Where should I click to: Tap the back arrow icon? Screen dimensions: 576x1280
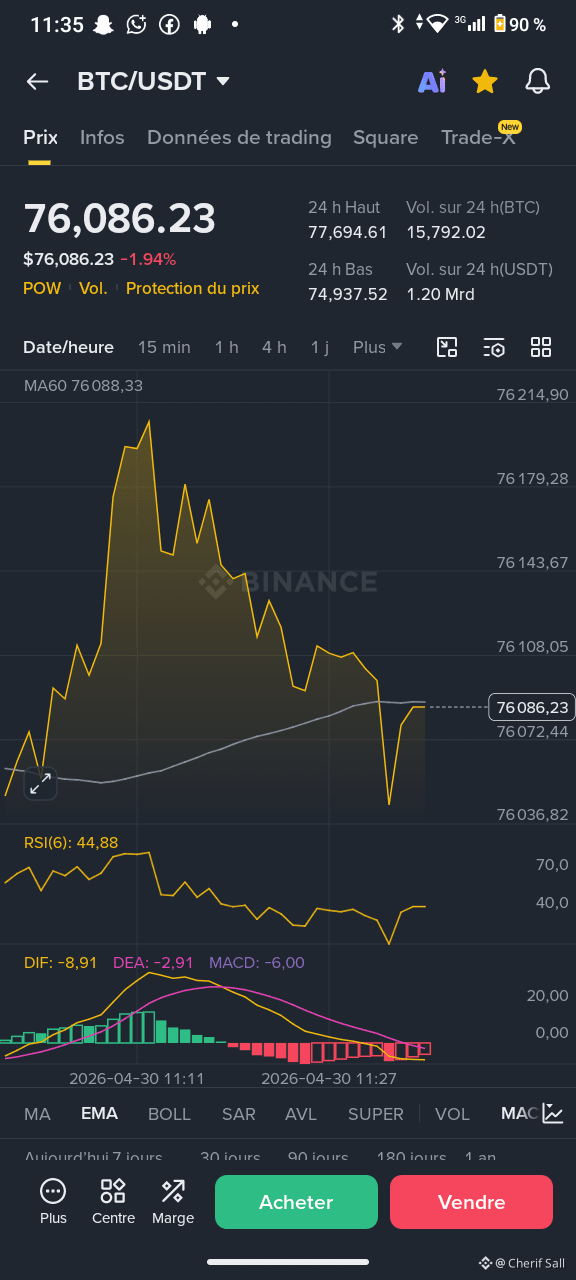tap(37, 82)
